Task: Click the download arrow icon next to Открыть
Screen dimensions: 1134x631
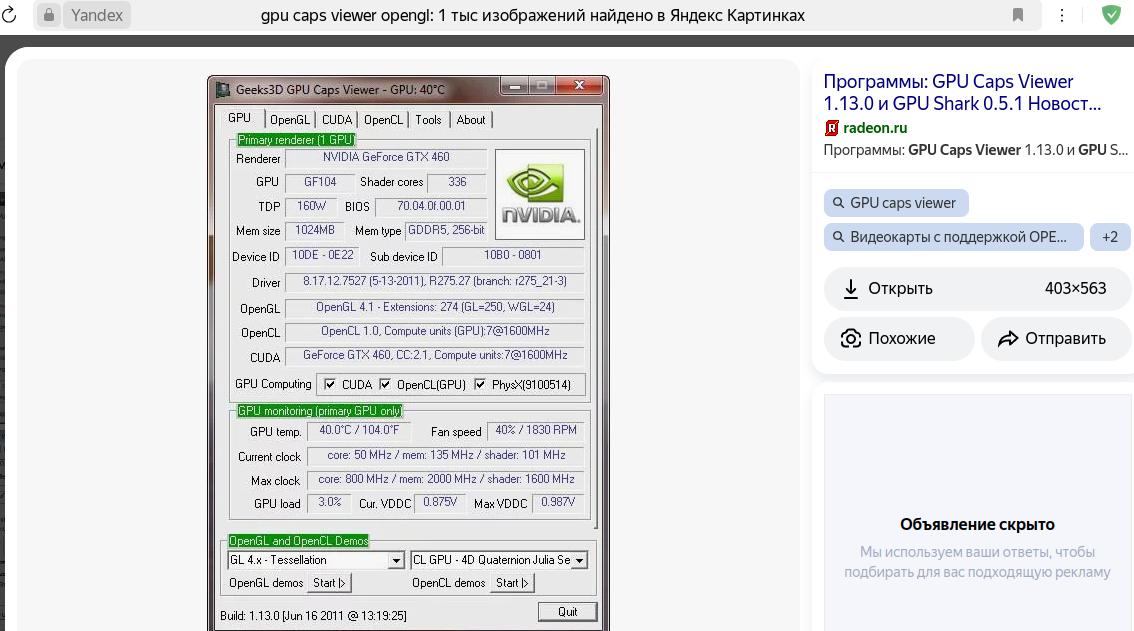Action: [x=851, y=289]
